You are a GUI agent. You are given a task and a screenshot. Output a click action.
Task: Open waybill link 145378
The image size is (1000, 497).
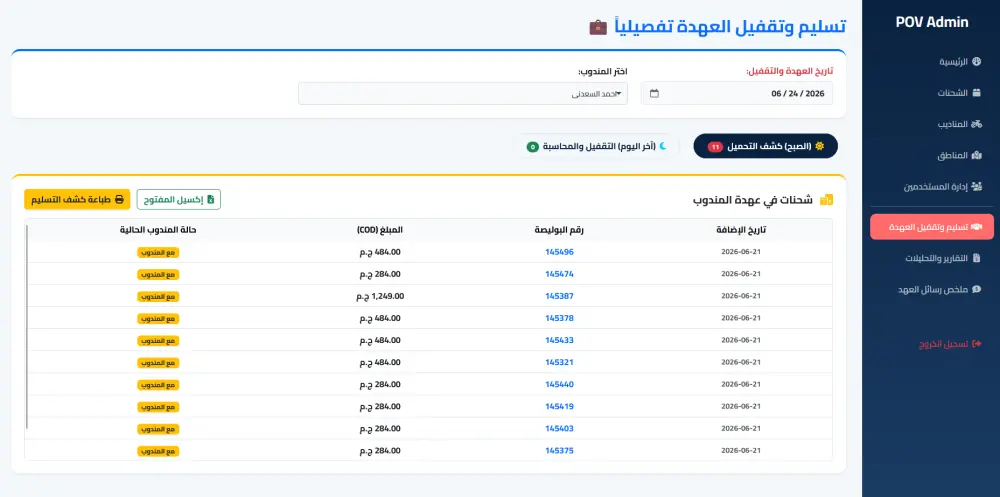tap(559, 318)
